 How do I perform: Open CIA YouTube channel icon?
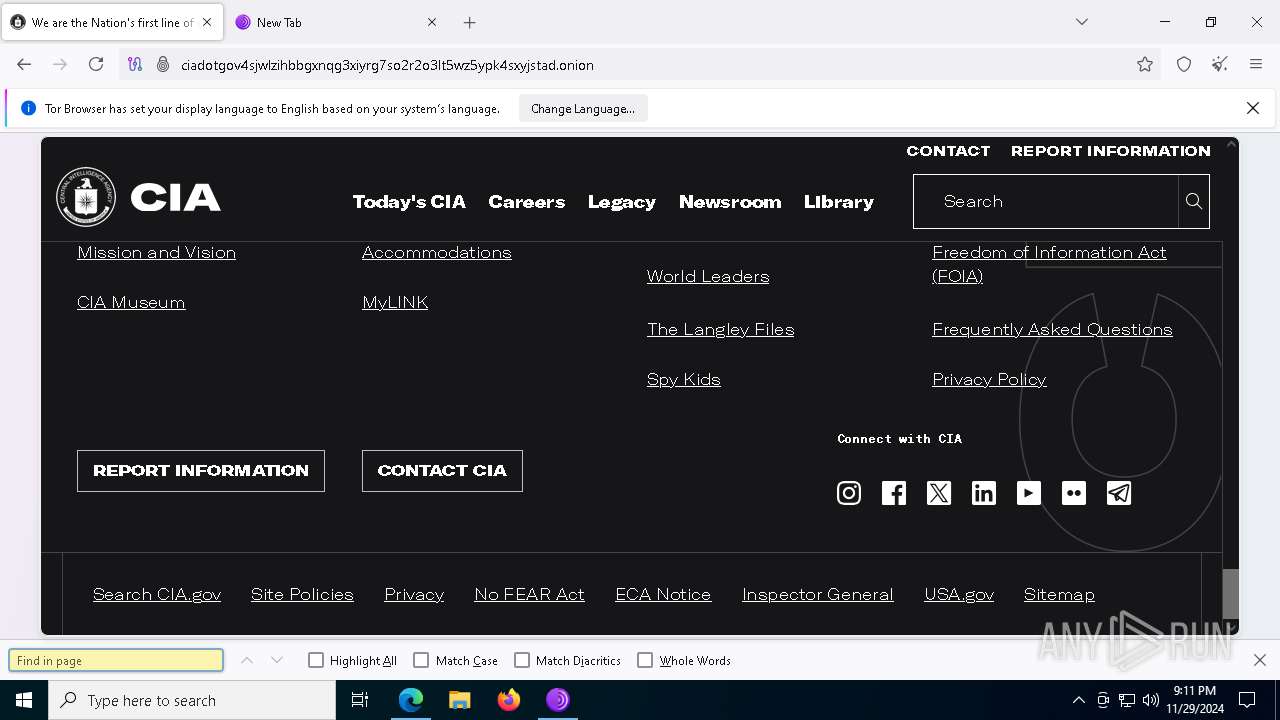[1029, 493]
